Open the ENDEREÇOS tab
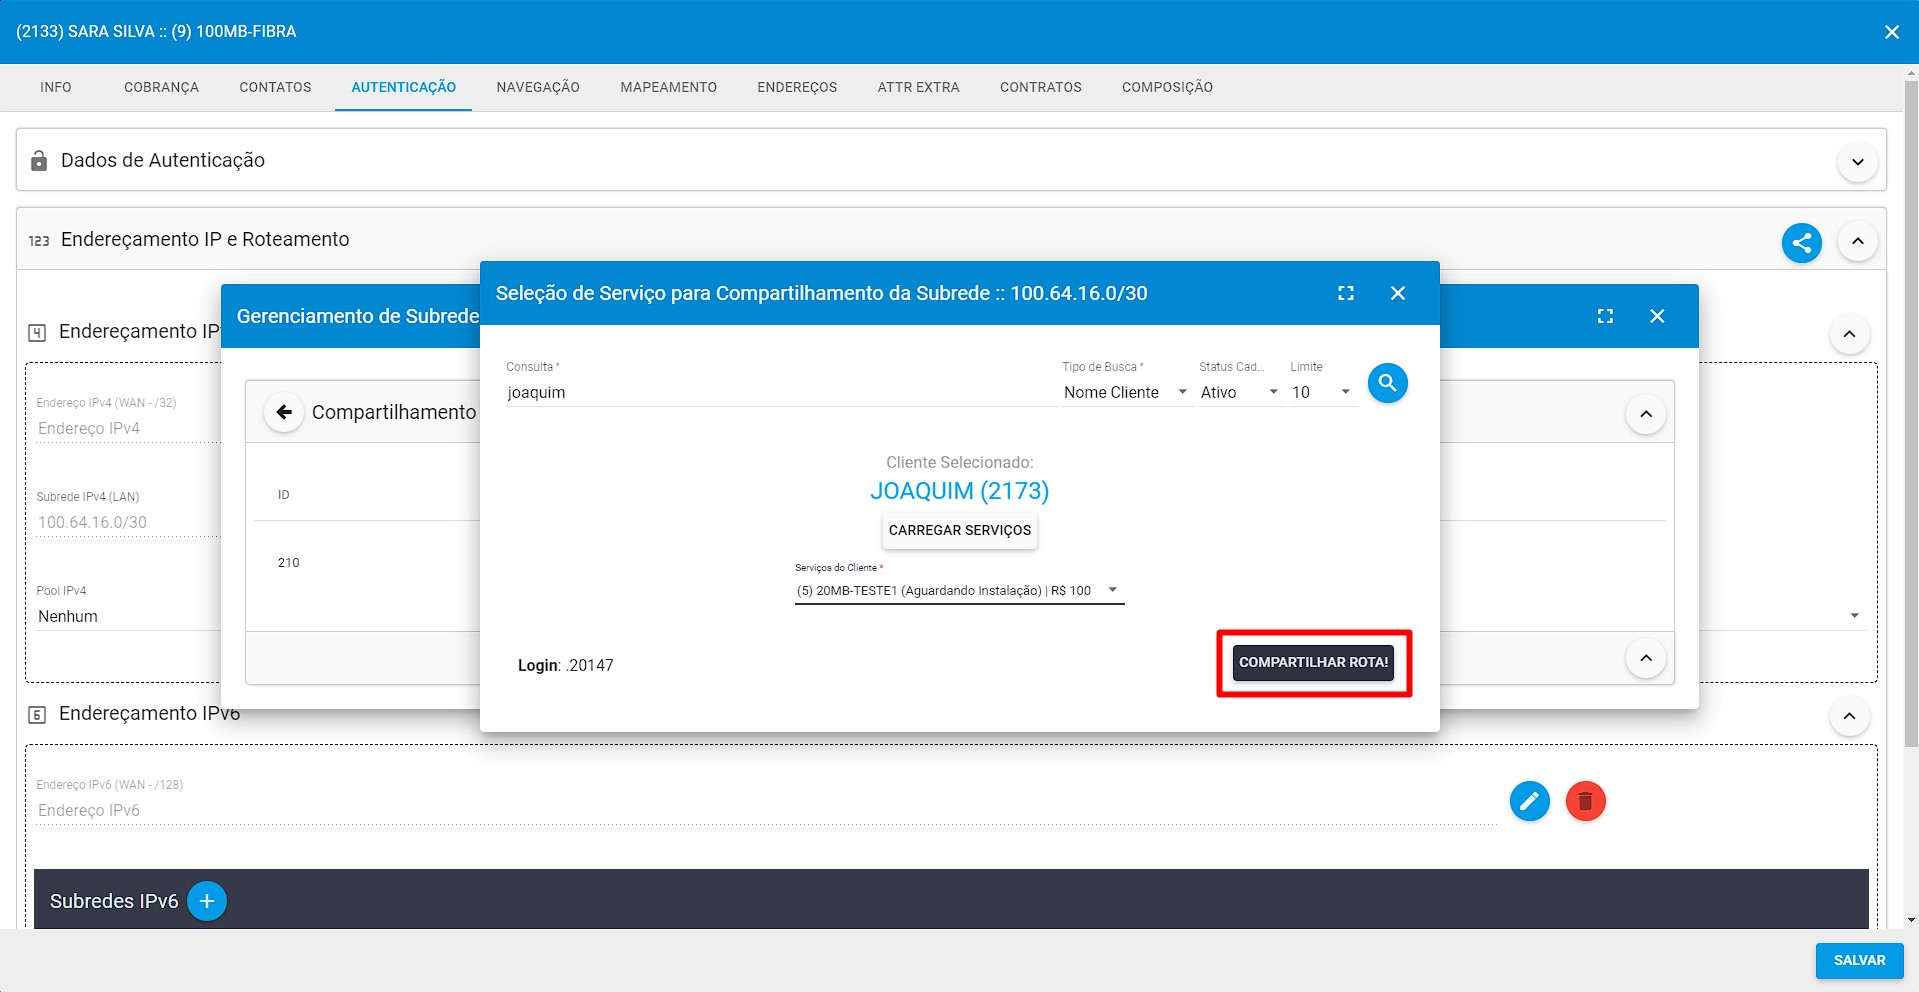This screenshot has width=1919, height=992. tap(797, 87)
